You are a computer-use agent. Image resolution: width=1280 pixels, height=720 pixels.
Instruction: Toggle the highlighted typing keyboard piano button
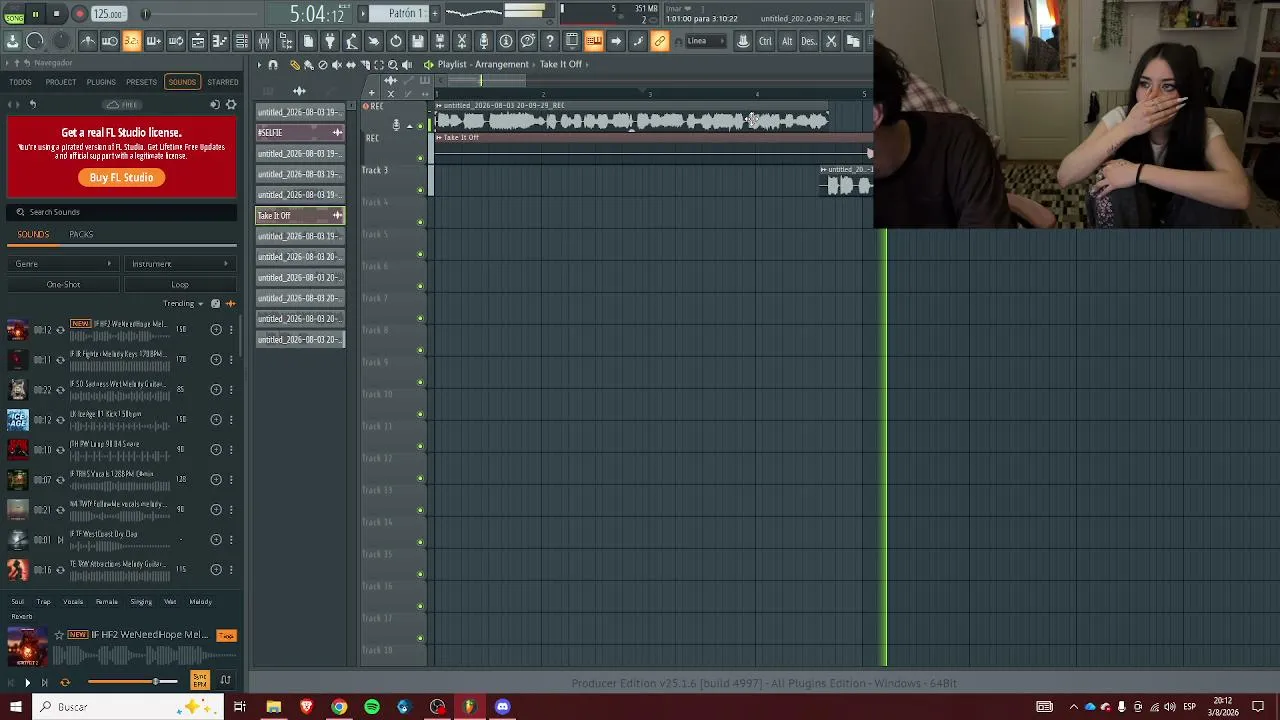click(594, 41)
